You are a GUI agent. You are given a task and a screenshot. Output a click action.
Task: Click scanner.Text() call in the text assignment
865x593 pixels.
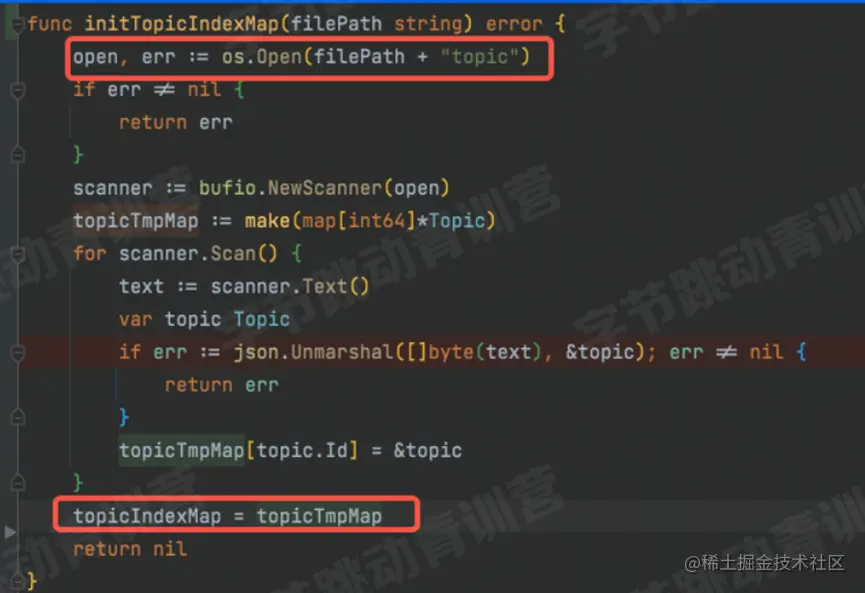pos(290,287)
